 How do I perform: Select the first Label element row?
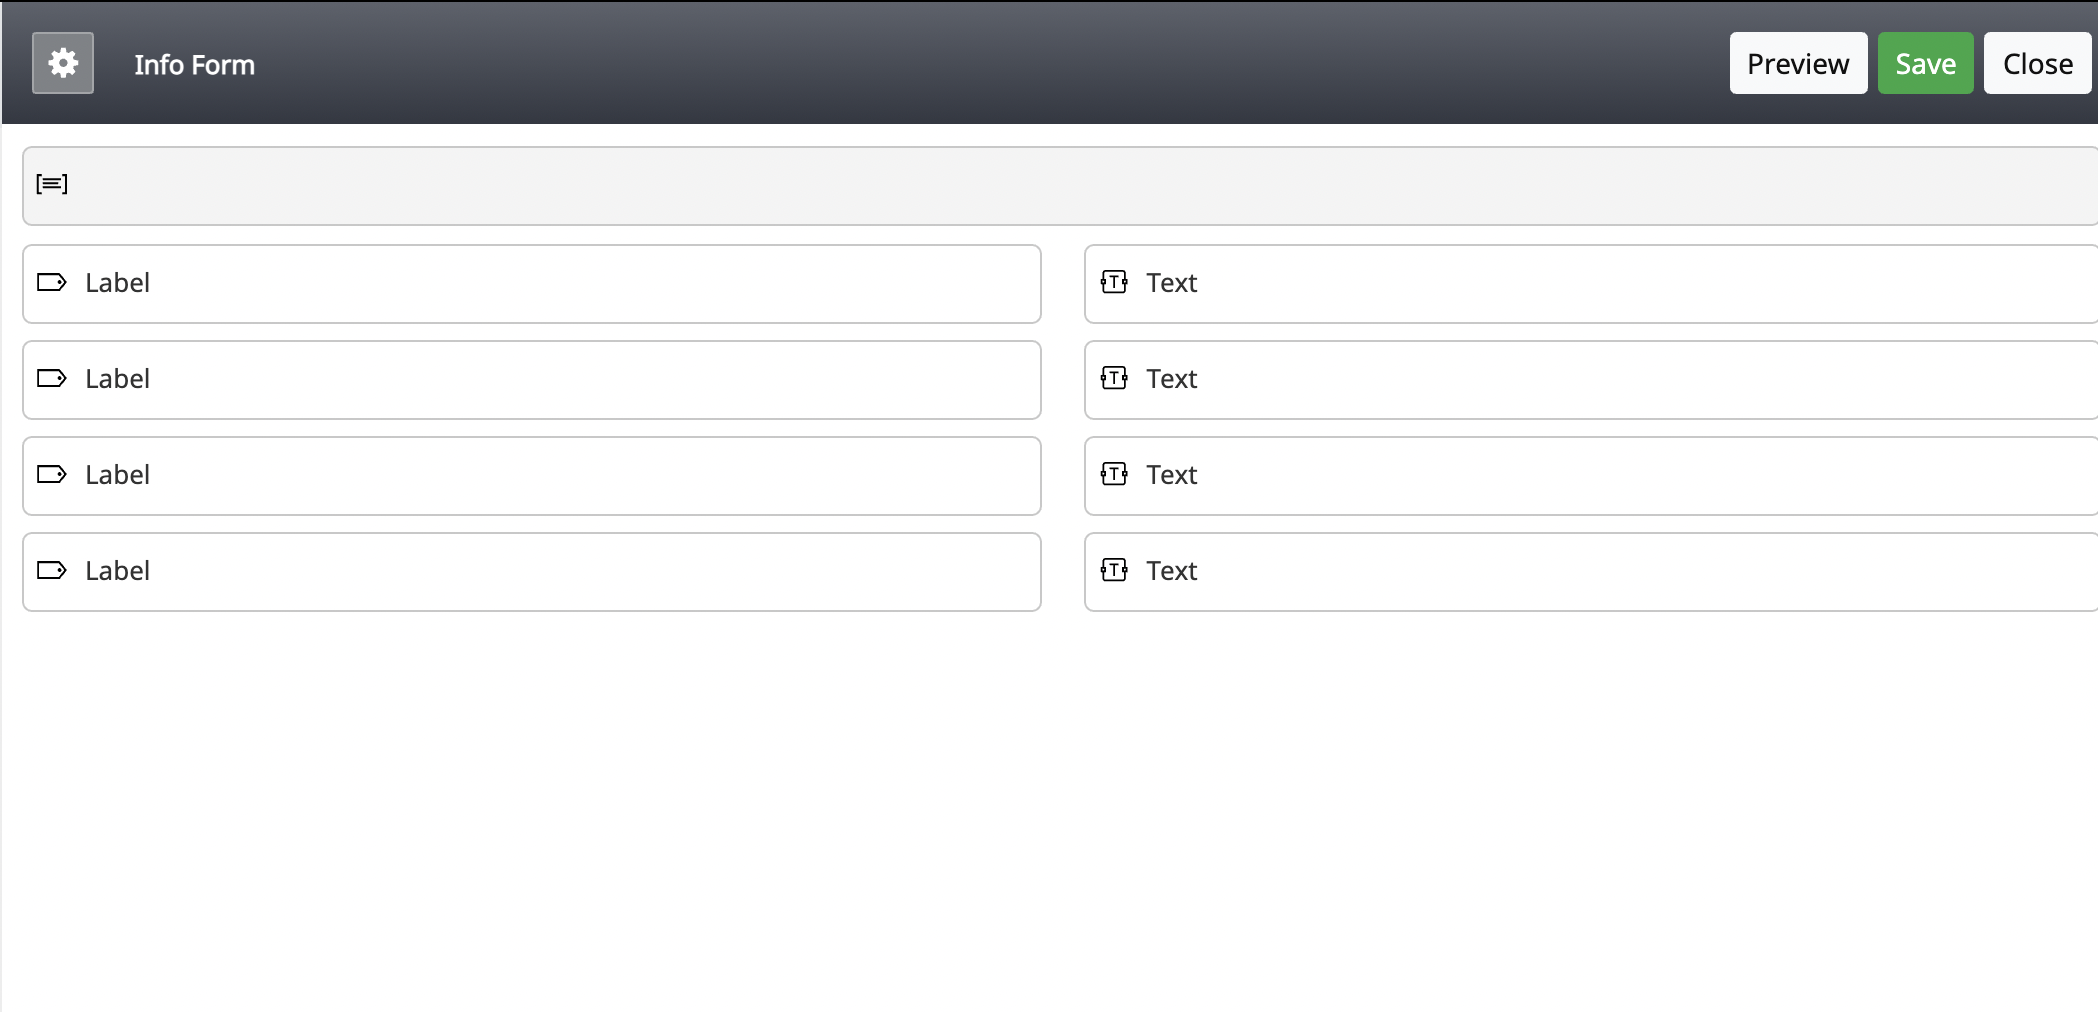tap(532, 284)
